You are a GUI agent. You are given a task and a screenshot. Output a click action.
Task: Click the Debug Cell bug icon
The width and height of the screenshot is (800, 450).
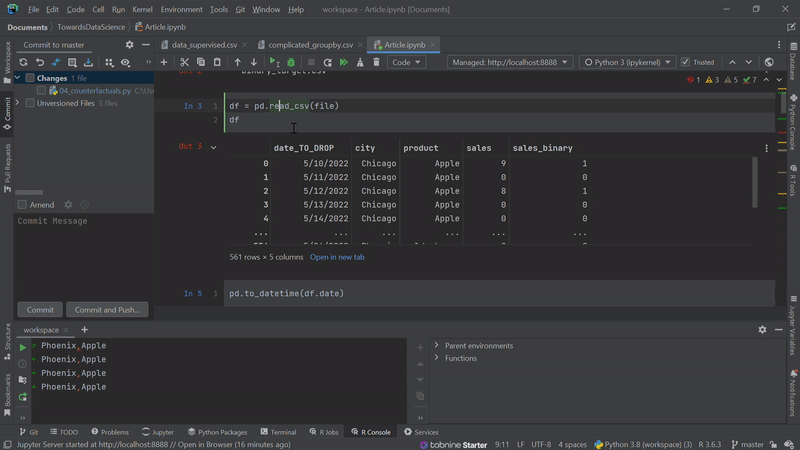pyautogui.click(x=291, y=62)
